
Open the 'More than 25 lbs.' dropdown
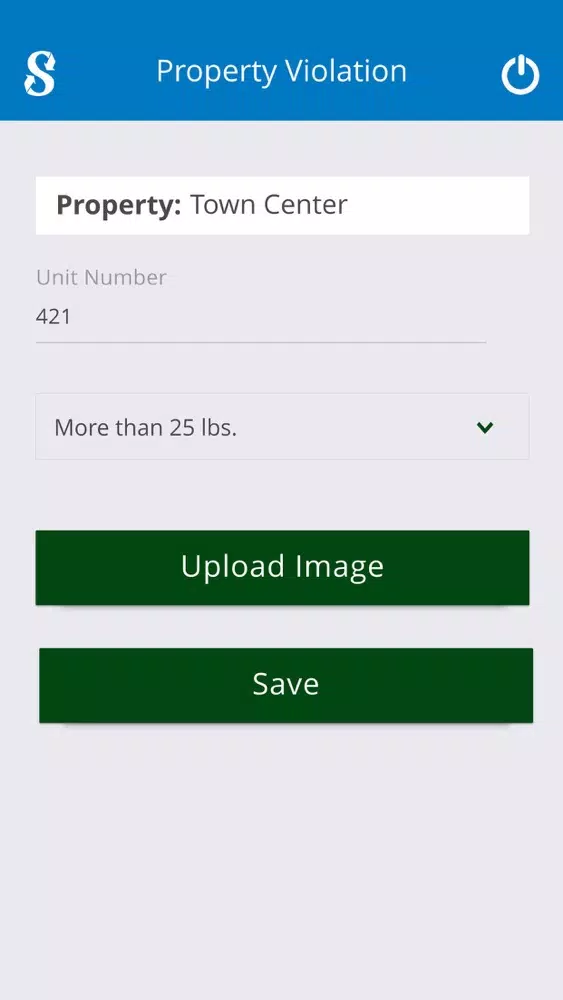click(282, 427)
